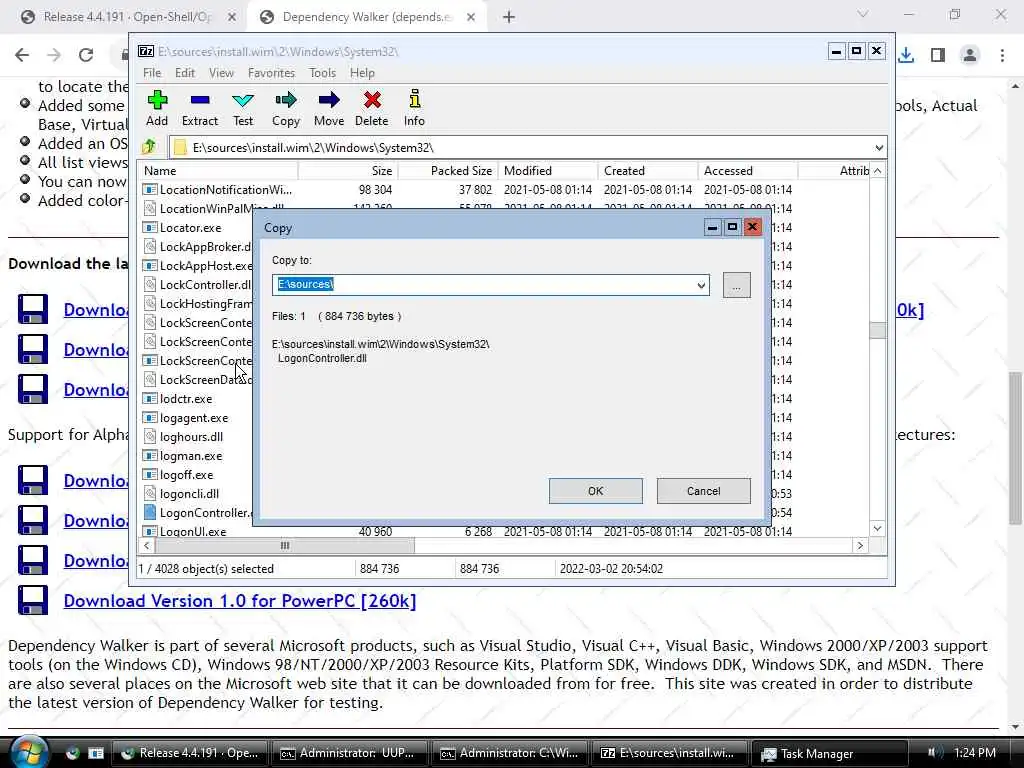Select loghours.dll in file list
The height and width of the screenshot is (768, 1024).
point(191,436)
